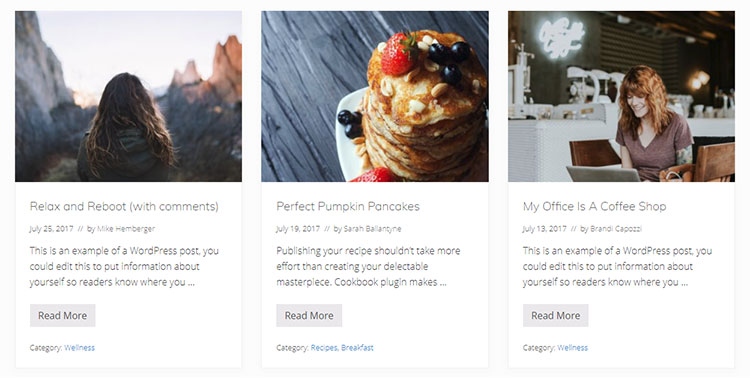Click author name Sarah Ballantyne
This screenshot has width=750, height=381.
(x=372, y=229)
